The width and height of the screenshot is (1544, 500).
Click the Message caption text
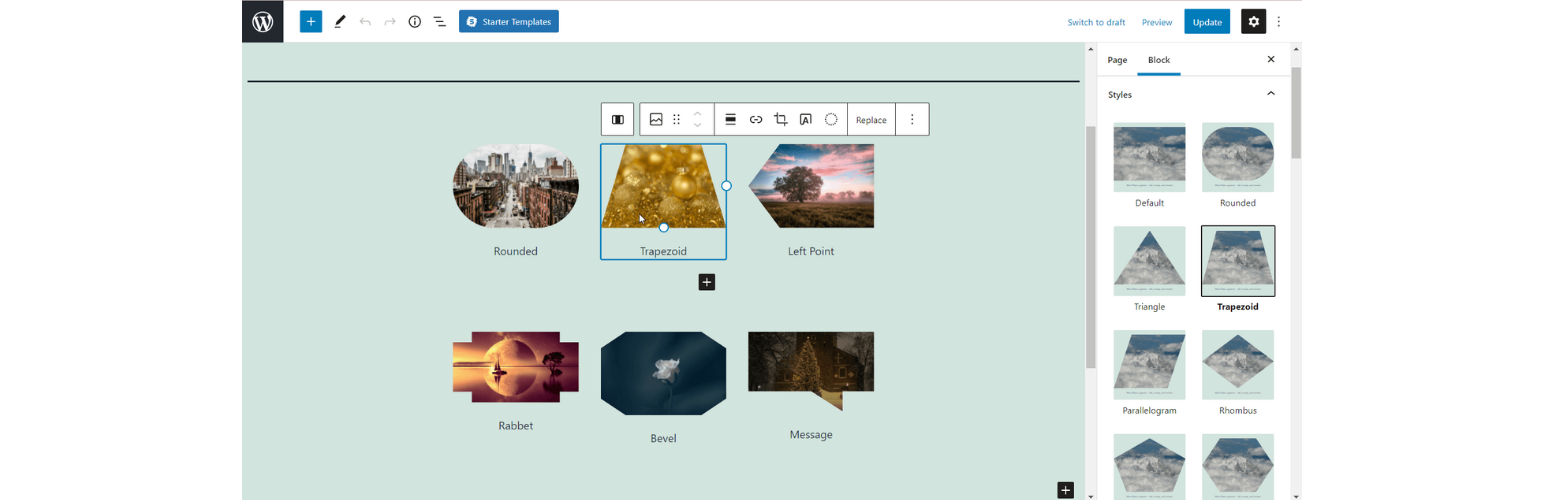click(811, 435)
